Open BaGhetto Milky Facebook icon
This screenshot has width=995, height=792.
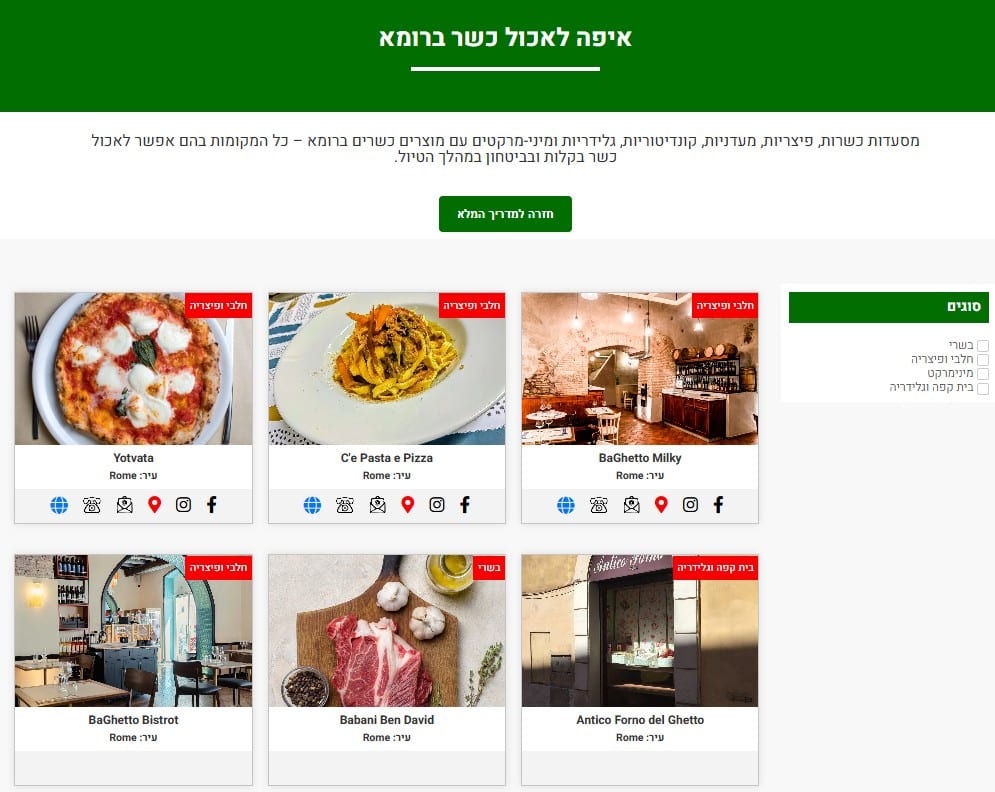point(718,505)
